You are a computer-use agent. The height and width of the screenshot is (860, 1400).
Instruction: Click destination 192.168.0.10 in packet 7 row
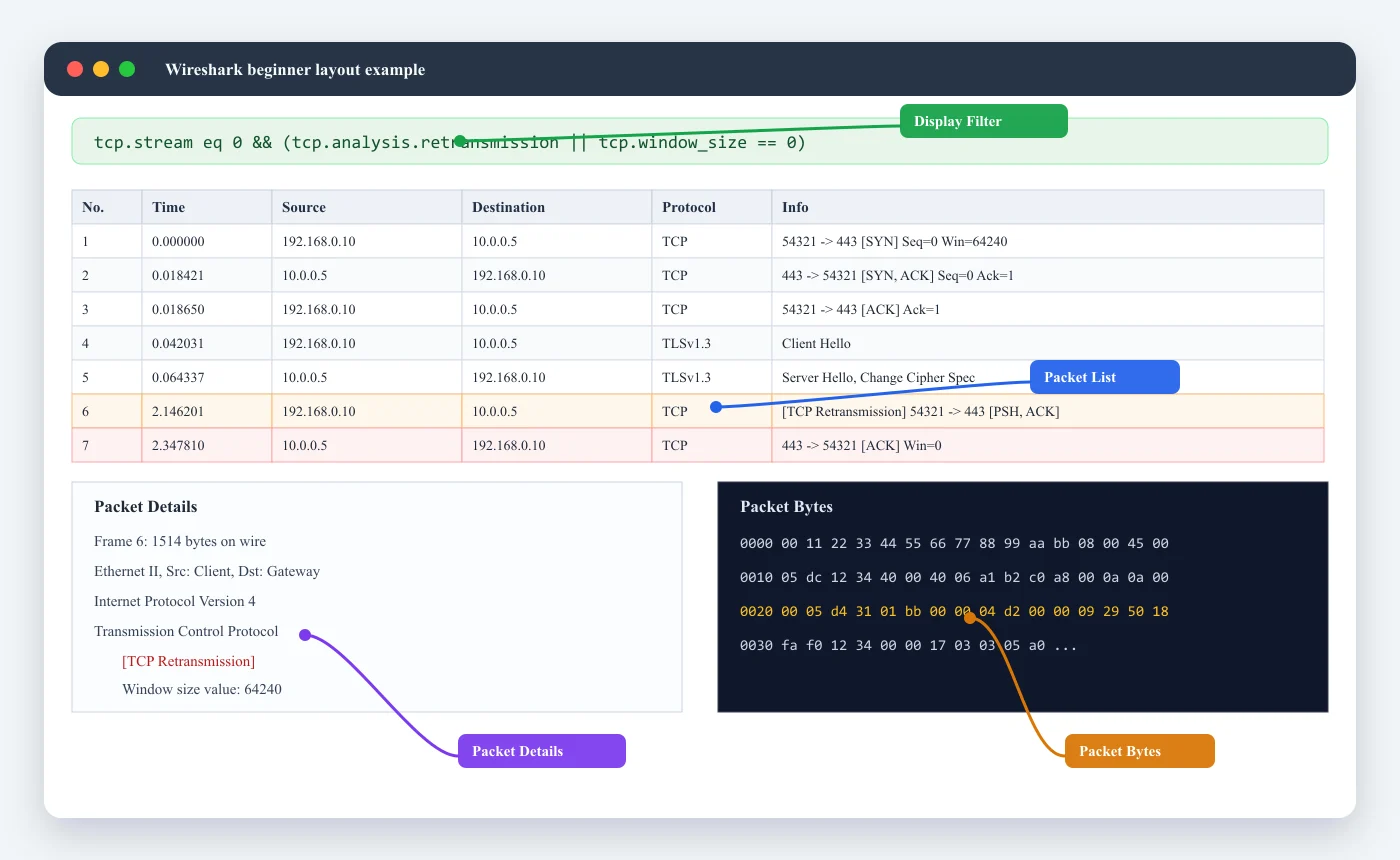pos(508,445)
